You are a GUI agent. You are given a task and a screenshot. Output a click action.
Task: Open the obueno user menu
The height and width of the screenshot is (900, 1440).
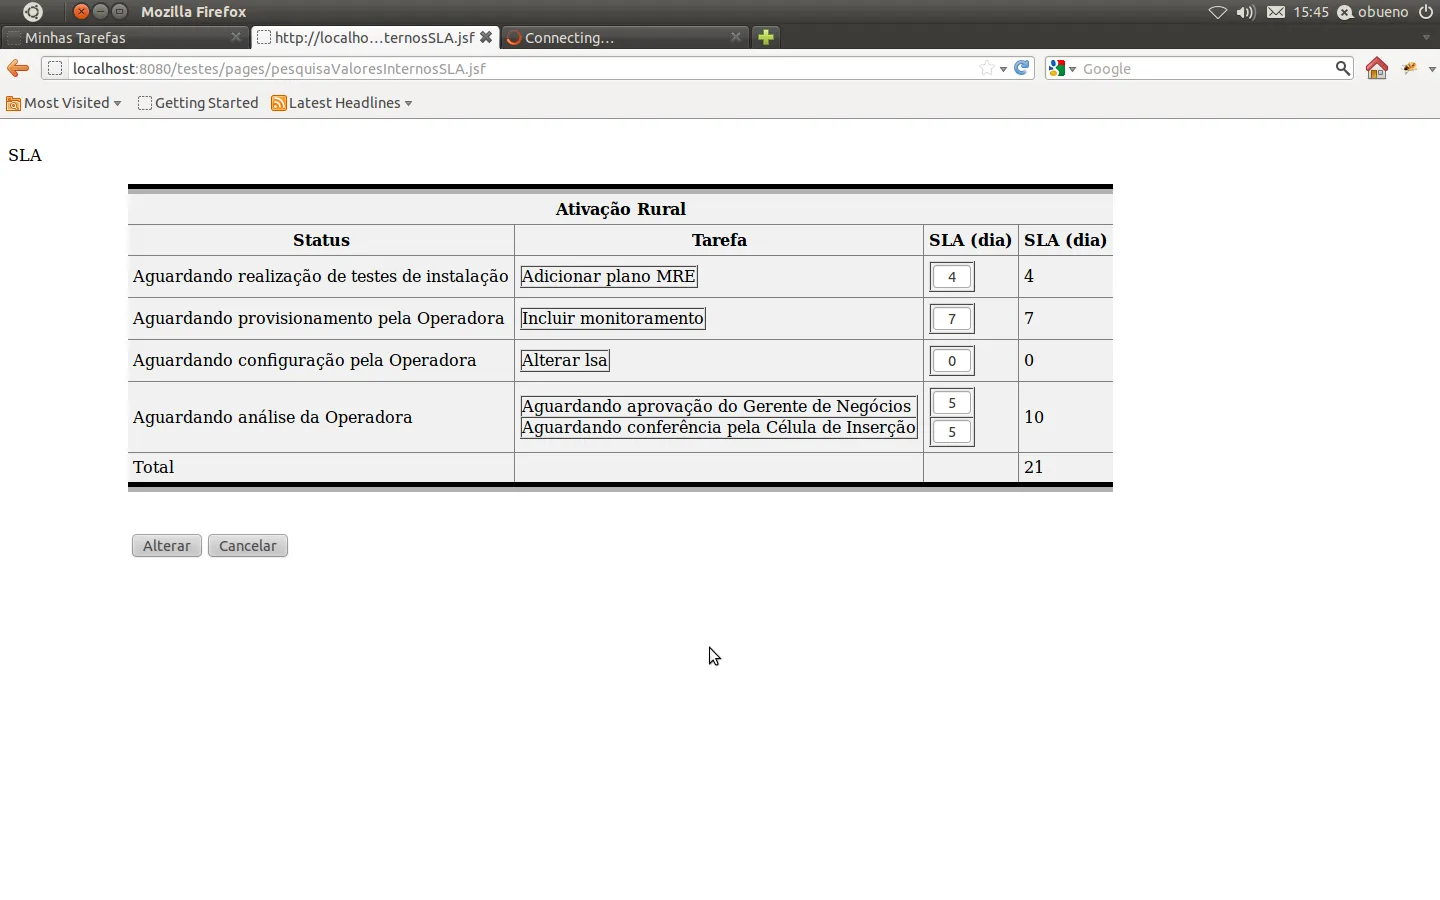[x=1373, y=12]
